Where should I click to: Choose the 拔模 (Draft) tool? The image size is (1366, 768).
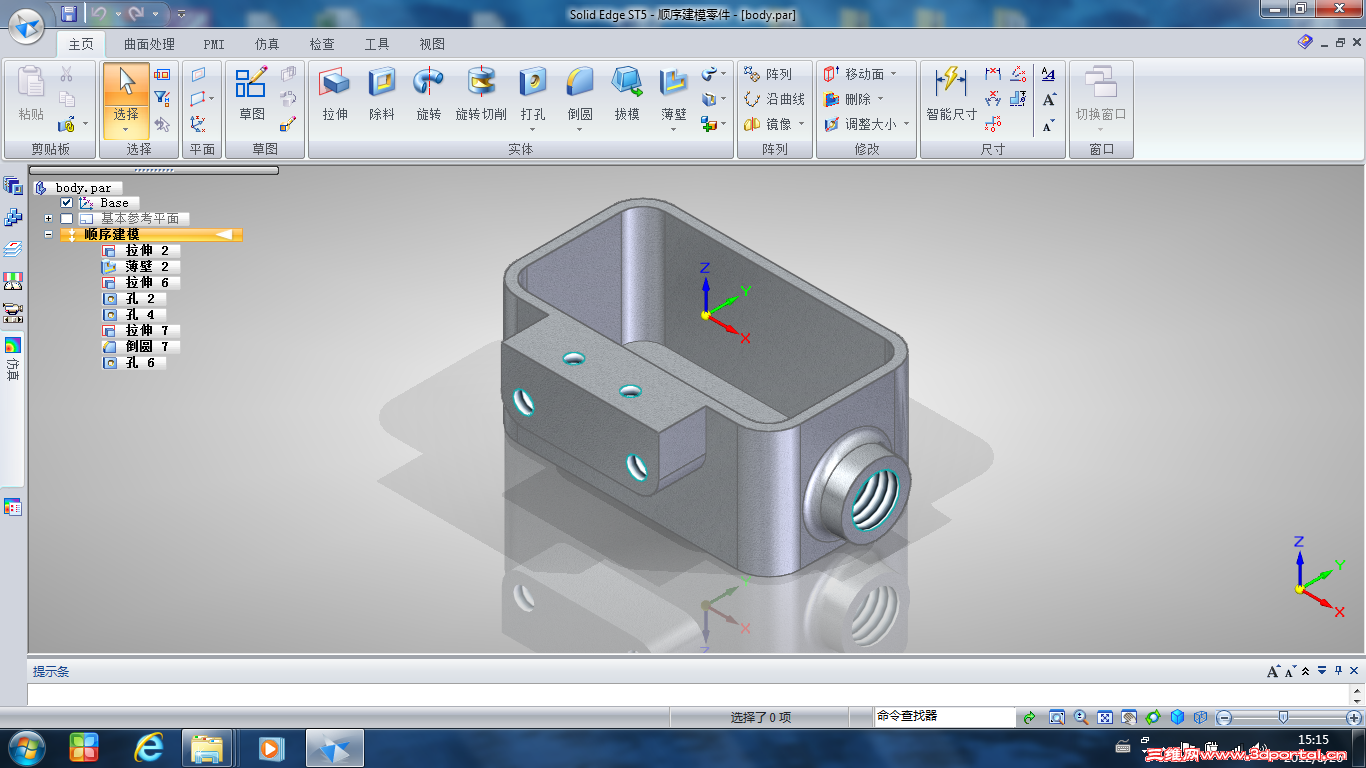click(627, 94)
